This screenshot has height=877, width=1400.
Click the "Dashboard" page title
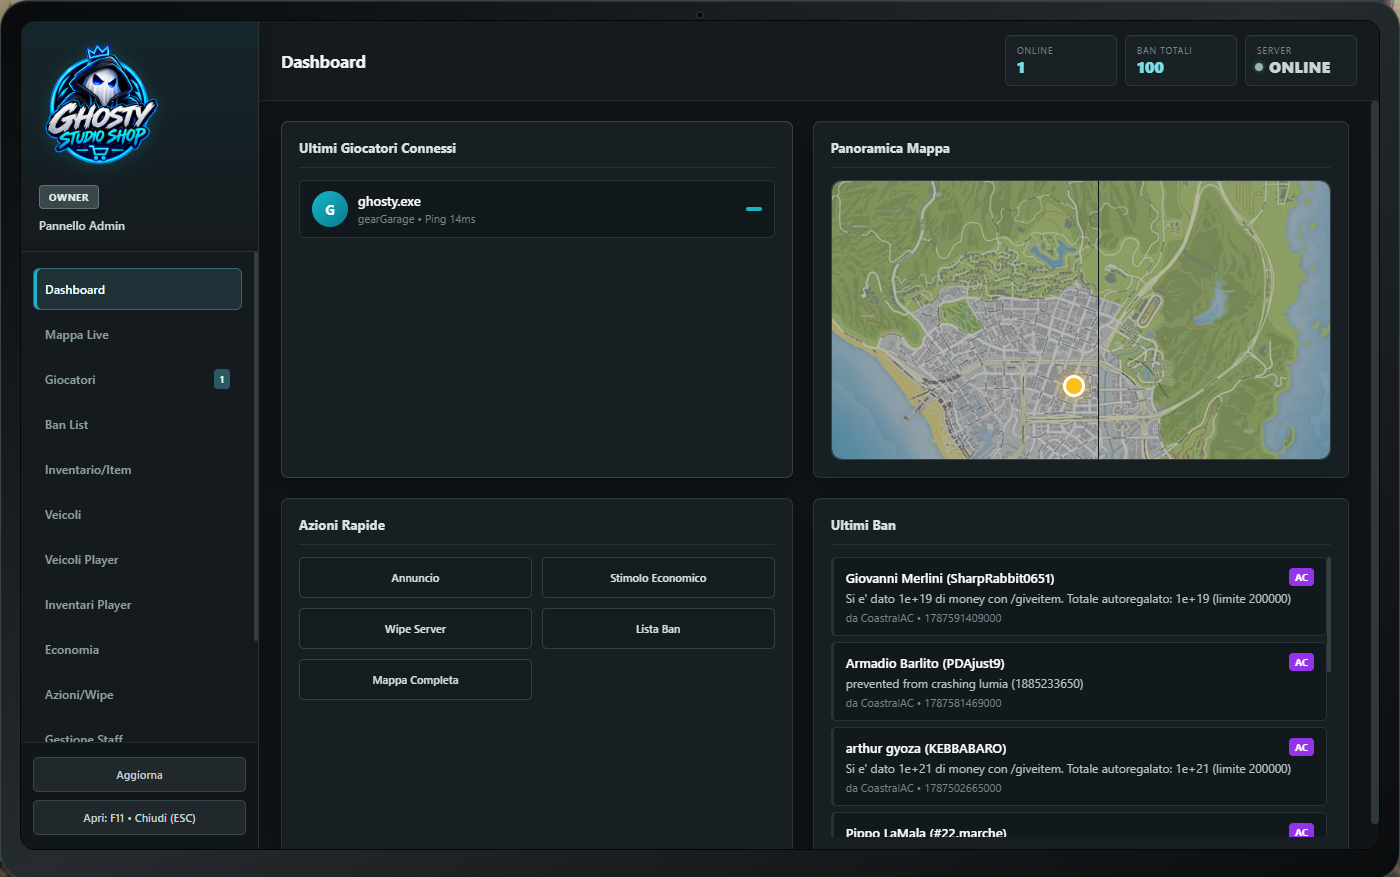324,62
